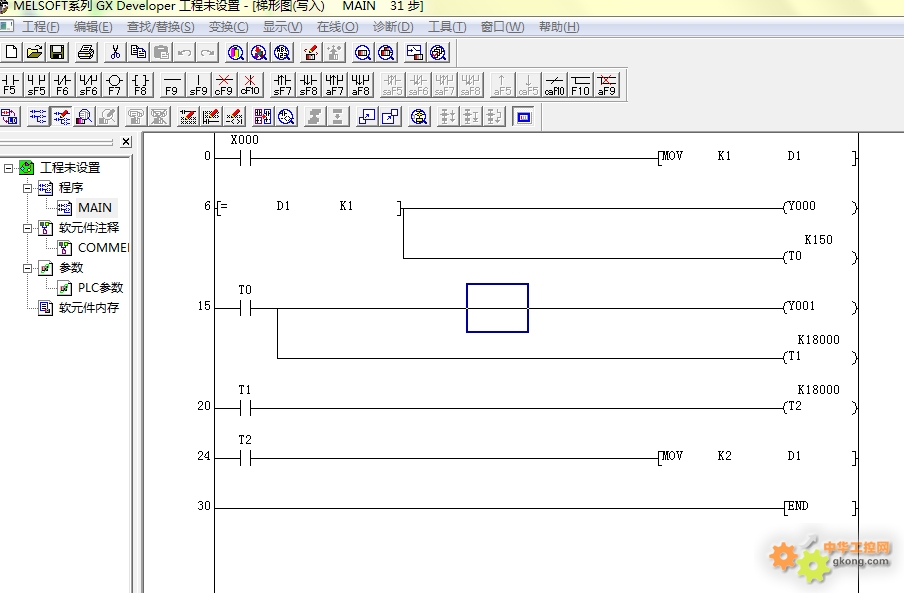Open the 查找/替换(S) menu
This screenshot has height=593, width=904.
tap(160, 27)
